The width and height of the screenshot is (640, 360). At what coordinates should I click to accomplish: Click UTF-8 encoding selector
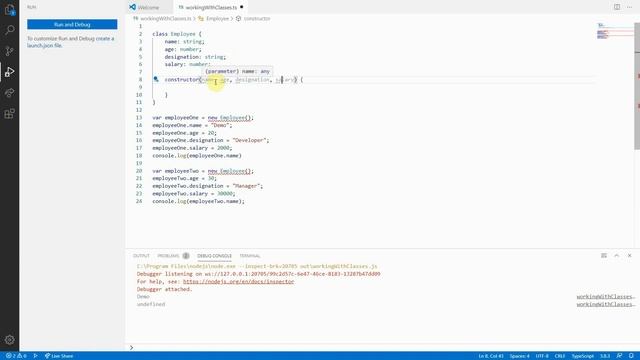542,356
